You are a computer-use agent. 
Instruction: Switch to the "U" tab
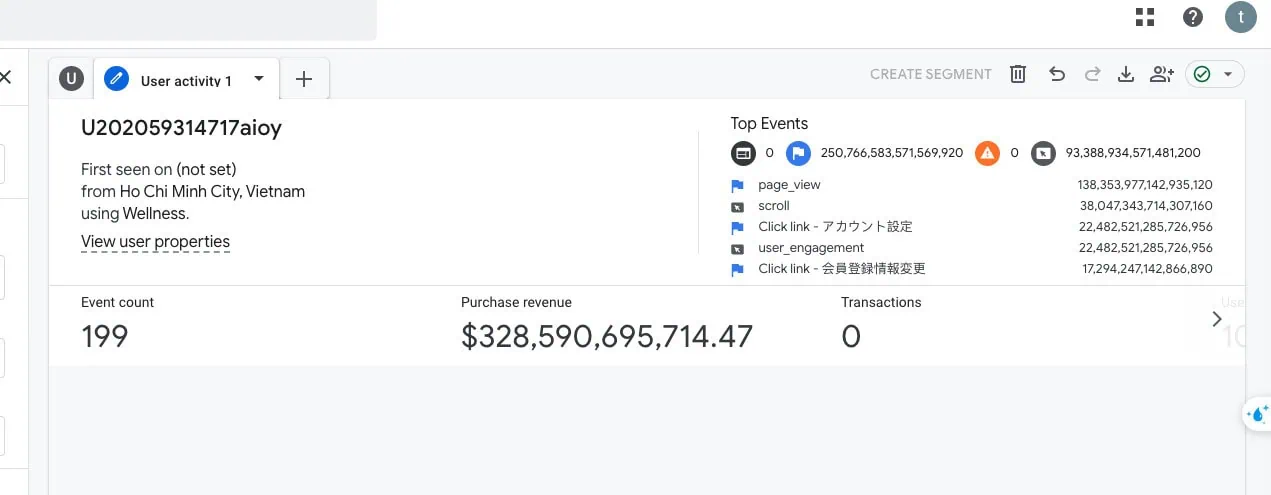(x=70, y=79)
